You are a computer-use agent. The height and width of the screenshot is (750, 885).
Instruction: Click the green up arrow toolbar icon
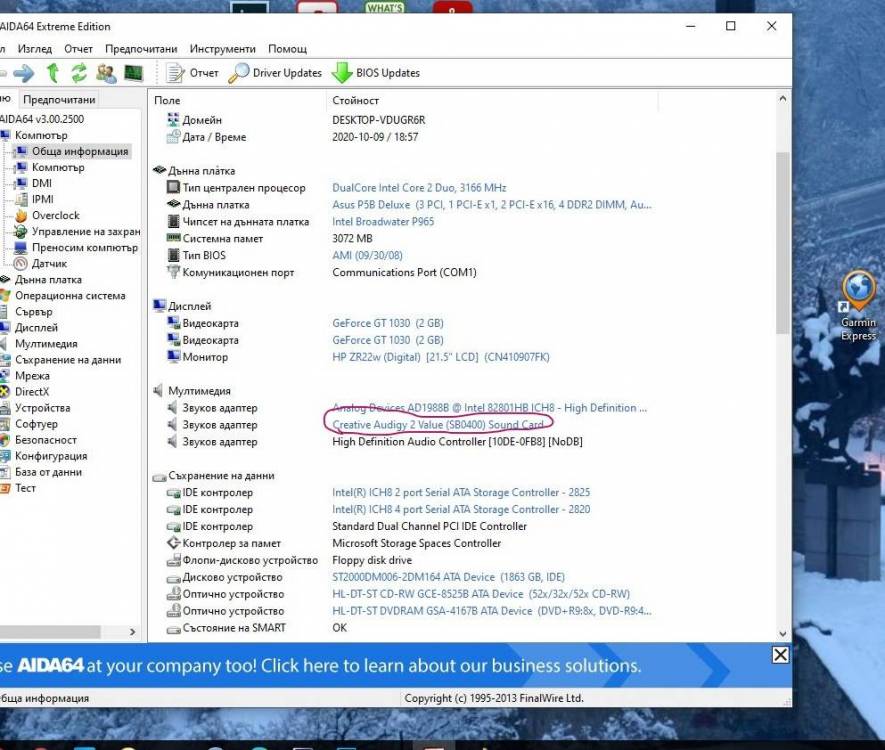[x=53, y=73]
